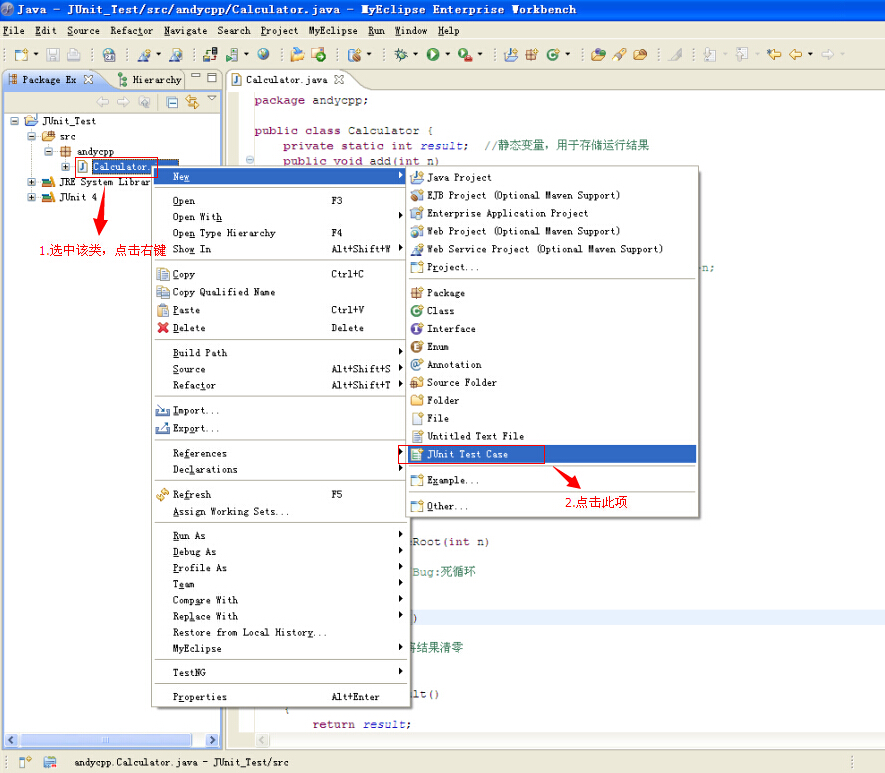Viewport: 885px width, 773px height.
Task: Open the Run dropdown arrow
Action: (448, 54)
